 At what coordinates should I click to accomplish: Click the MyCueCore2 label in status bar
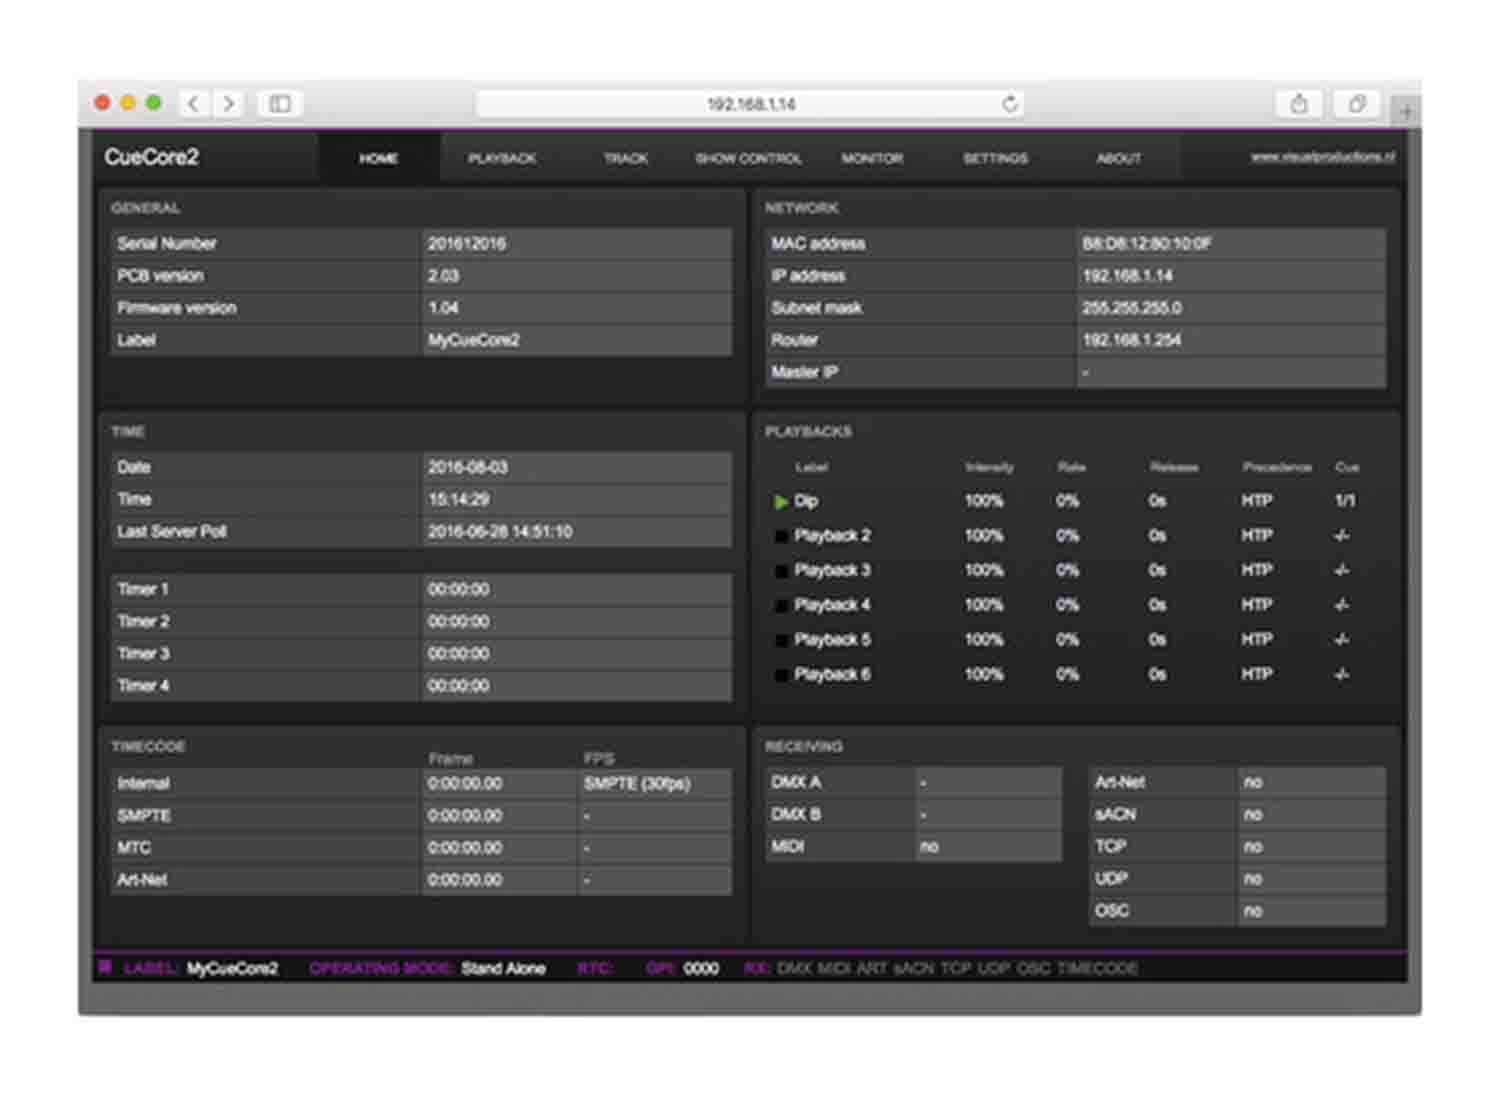click(x=232, y=968)
